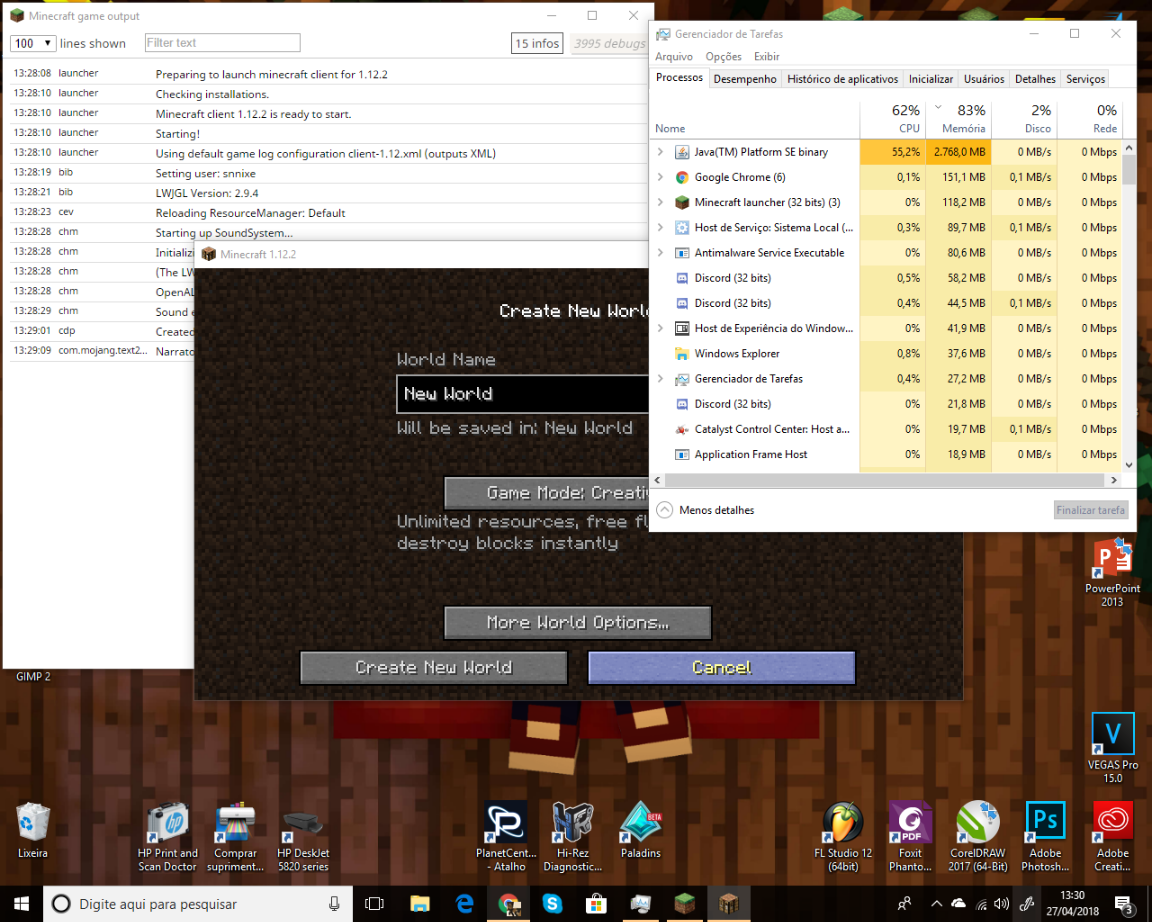This screenshot has width=1152, height=922.
Task: Click the Task Manager horizontal scrollbar
Action: click(x=885, y=480)
